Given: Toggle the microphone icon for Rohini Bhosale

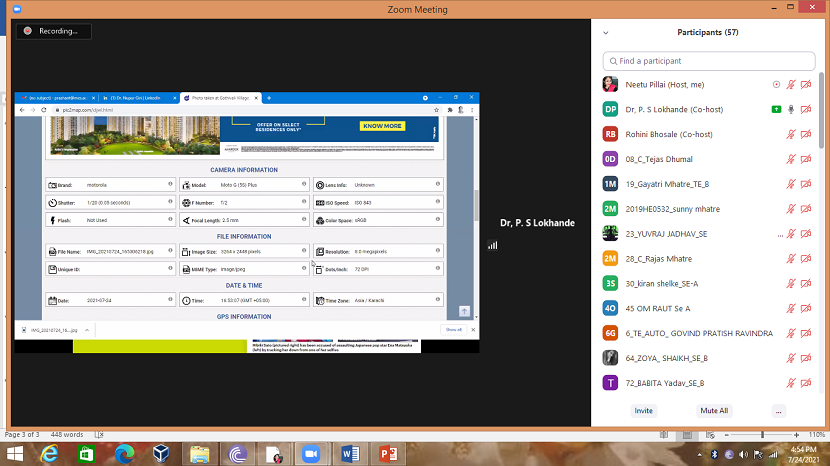Looking at the screenshot, I should click(x=791, y=135).
